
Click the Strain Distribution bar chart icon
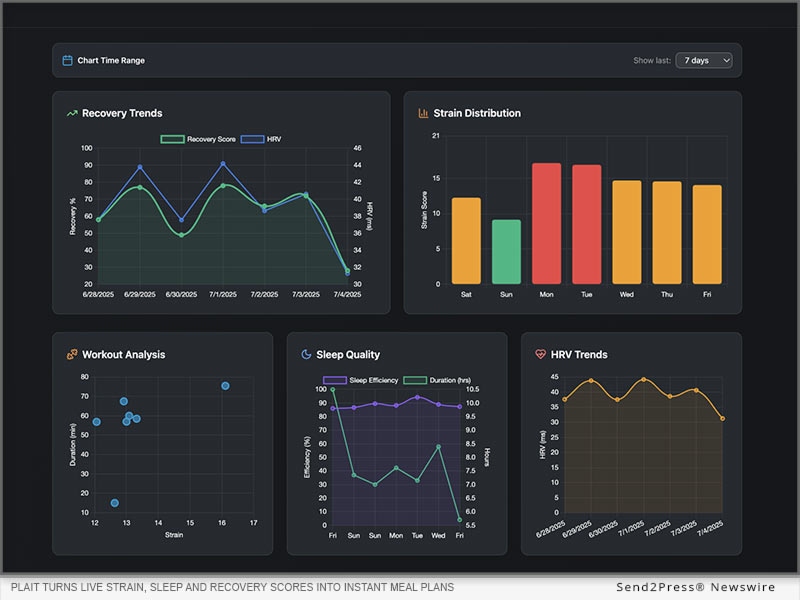pyautogui.click(x=423, y=114)
